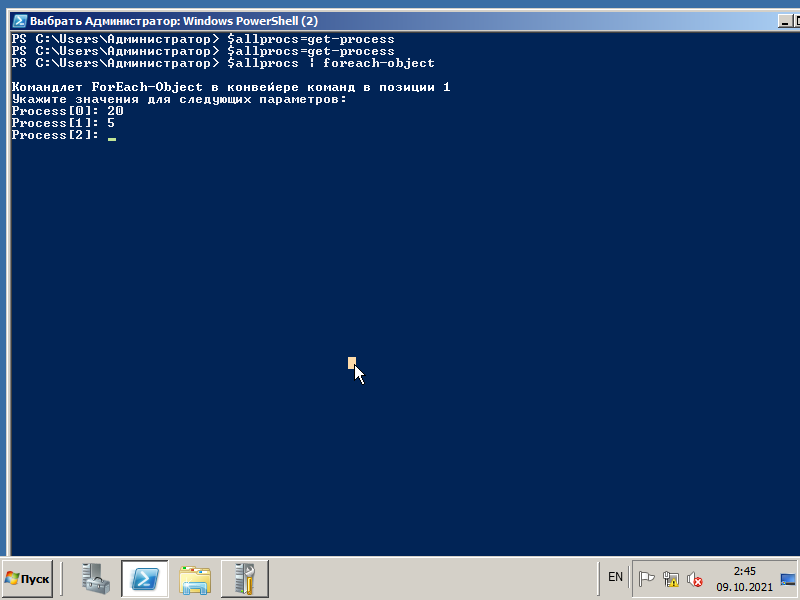Open the Action Center flag icon
This screenshot has width=800, height=600.
coord(646,579)
